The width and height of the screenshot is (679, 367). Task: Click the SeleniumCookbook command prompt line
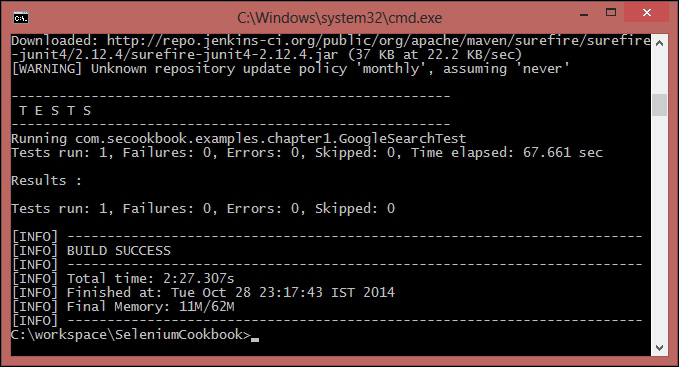[x=131, y=335]
